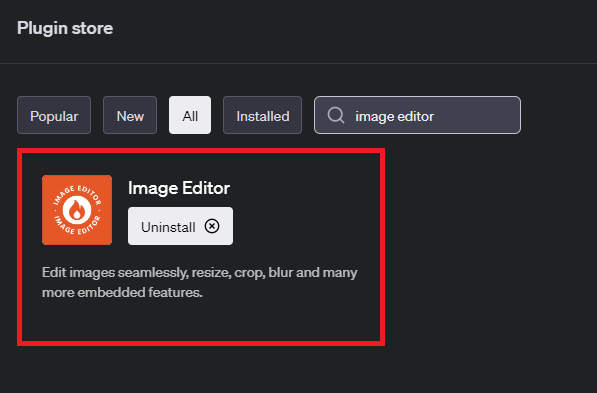The image size is (597, 393).
Task: Click the search magnifier icon
Action: 336,115
